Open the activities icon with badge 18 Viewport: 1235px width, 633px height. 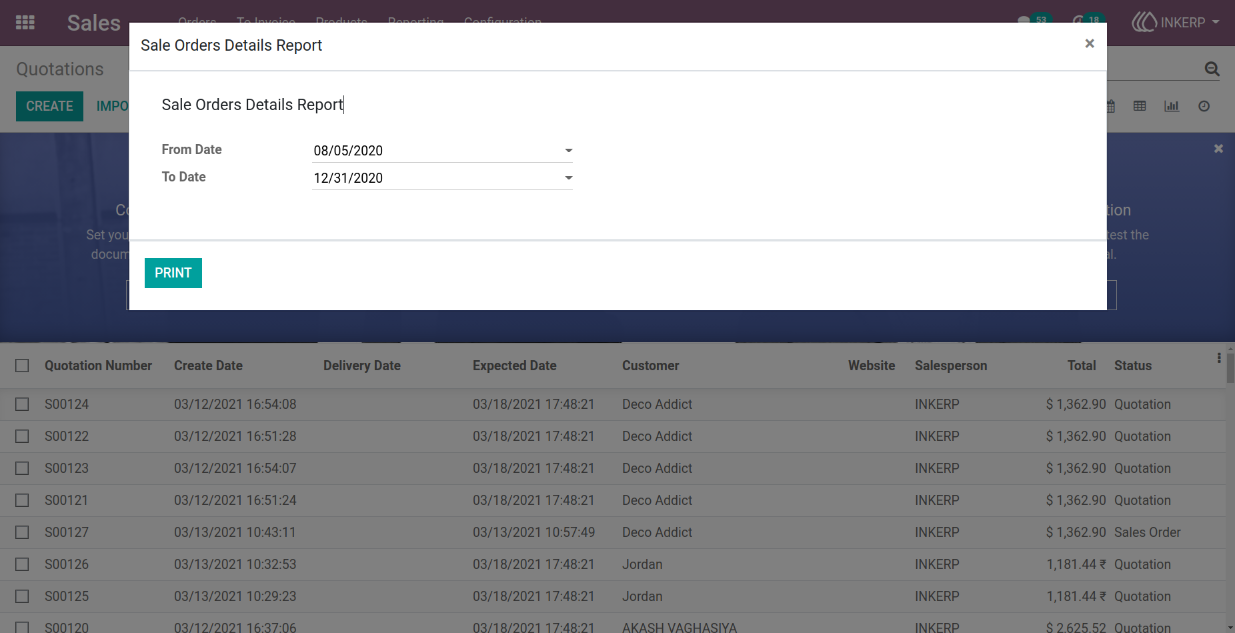point(1087,21)
